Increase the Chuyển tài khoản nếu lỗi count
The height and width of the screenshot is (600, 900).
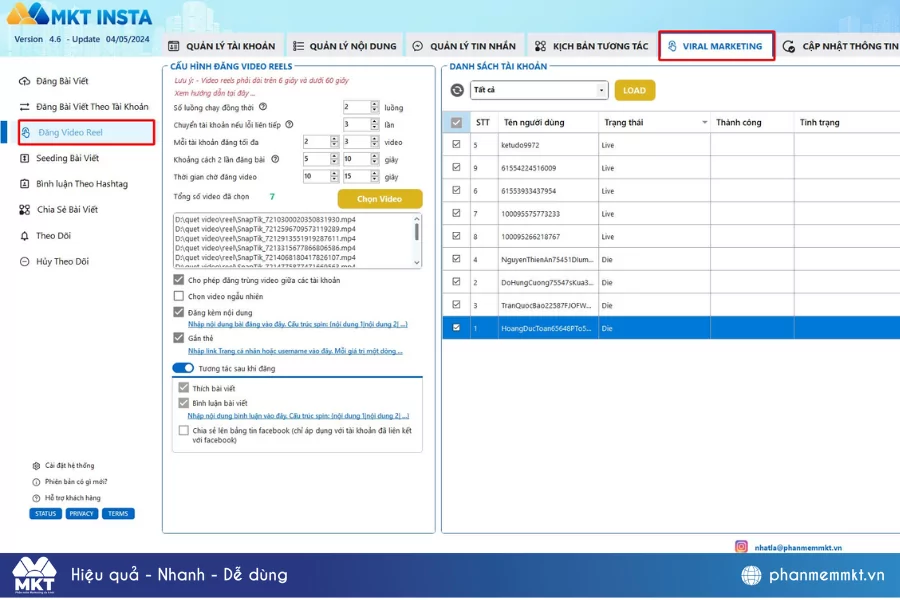[375, 121]
